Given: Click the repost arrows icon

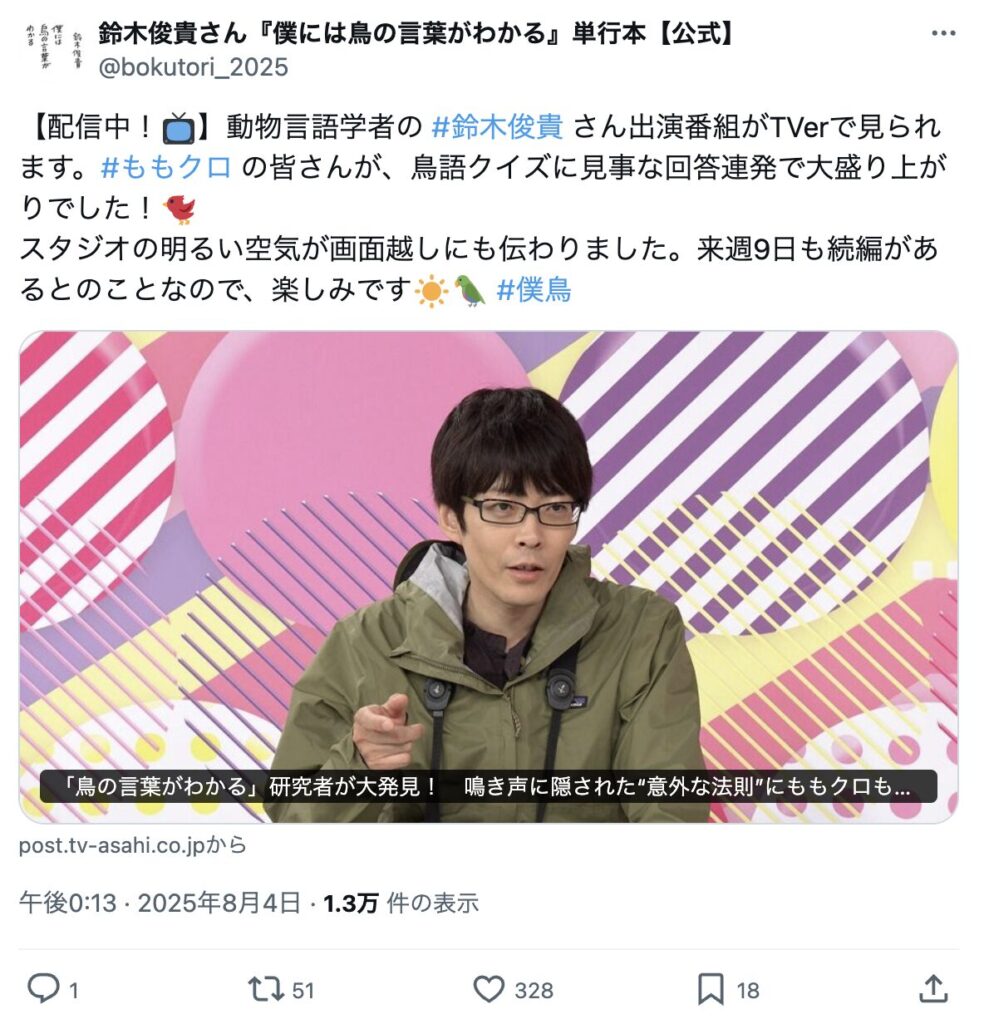Looking at the screenshot, I should [x=266, y=989].
